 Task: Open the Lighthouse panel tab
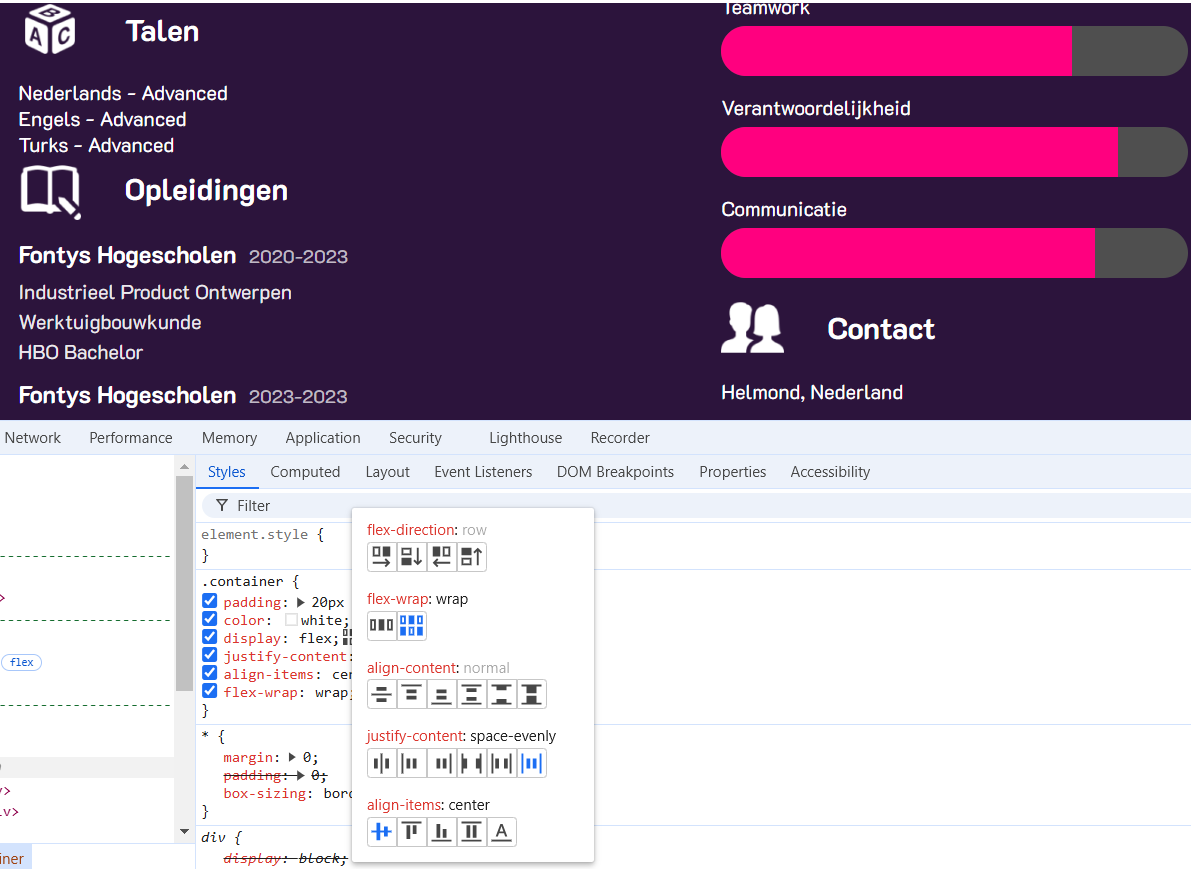[x=525, y=438]
